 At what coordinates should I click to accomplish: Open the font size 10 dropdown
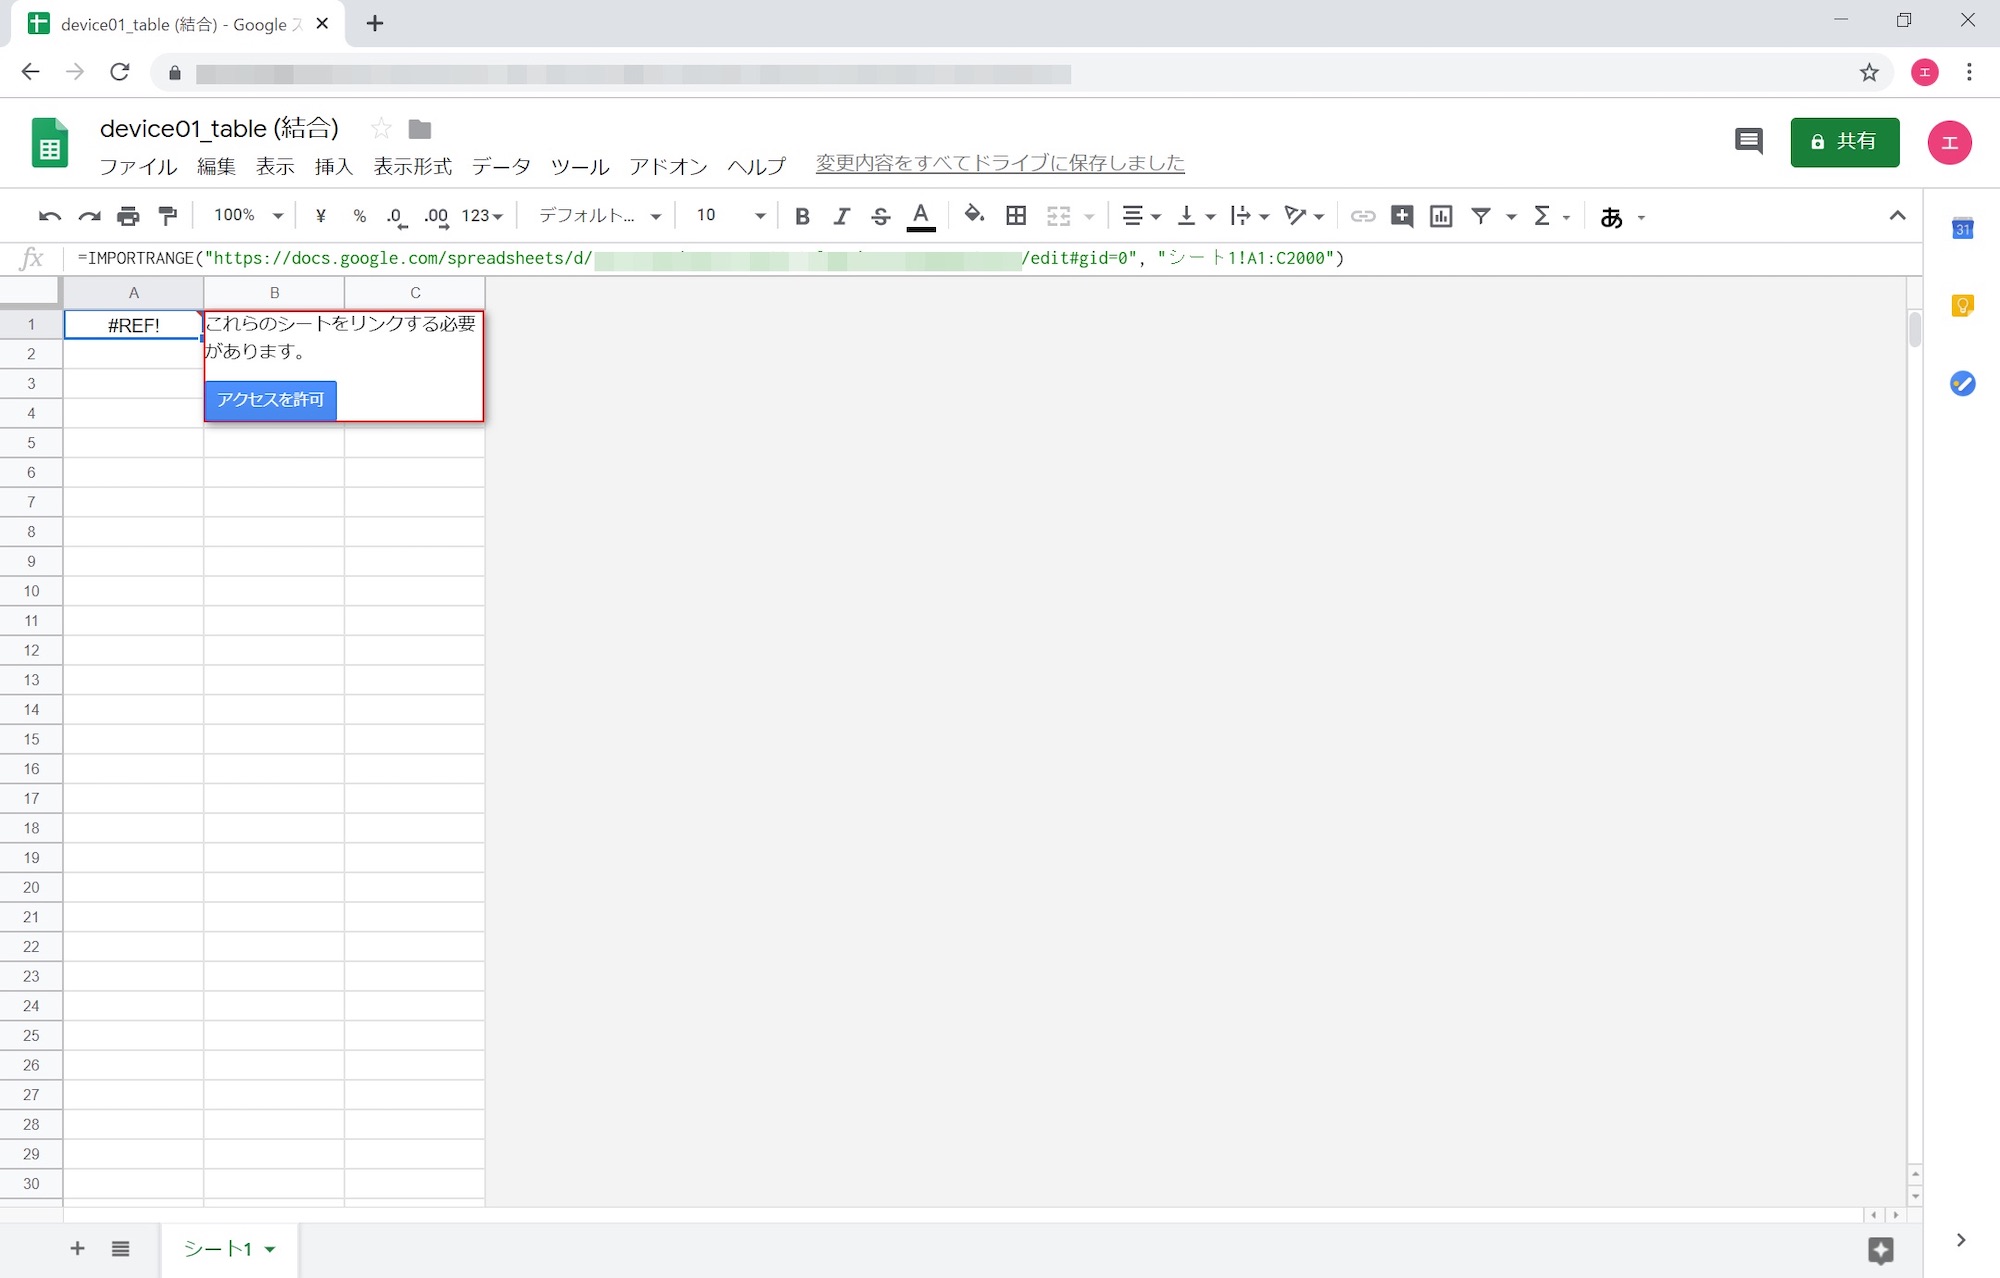(x=730, y=215)
